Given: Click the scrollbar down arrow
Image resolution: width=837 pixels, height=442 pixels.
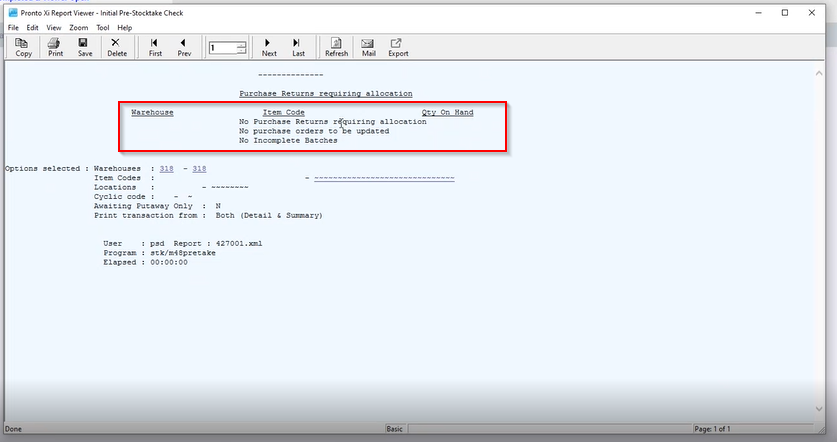Looking at the screenshot, I should [x=819, y=409].
